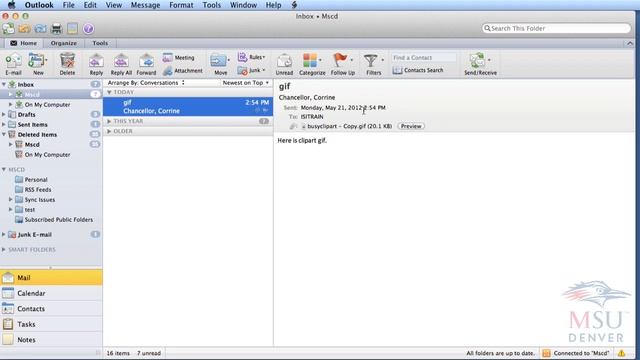The image size is (640, 360).
Task: Click the Search This Folder field
Action: point(556,28)
